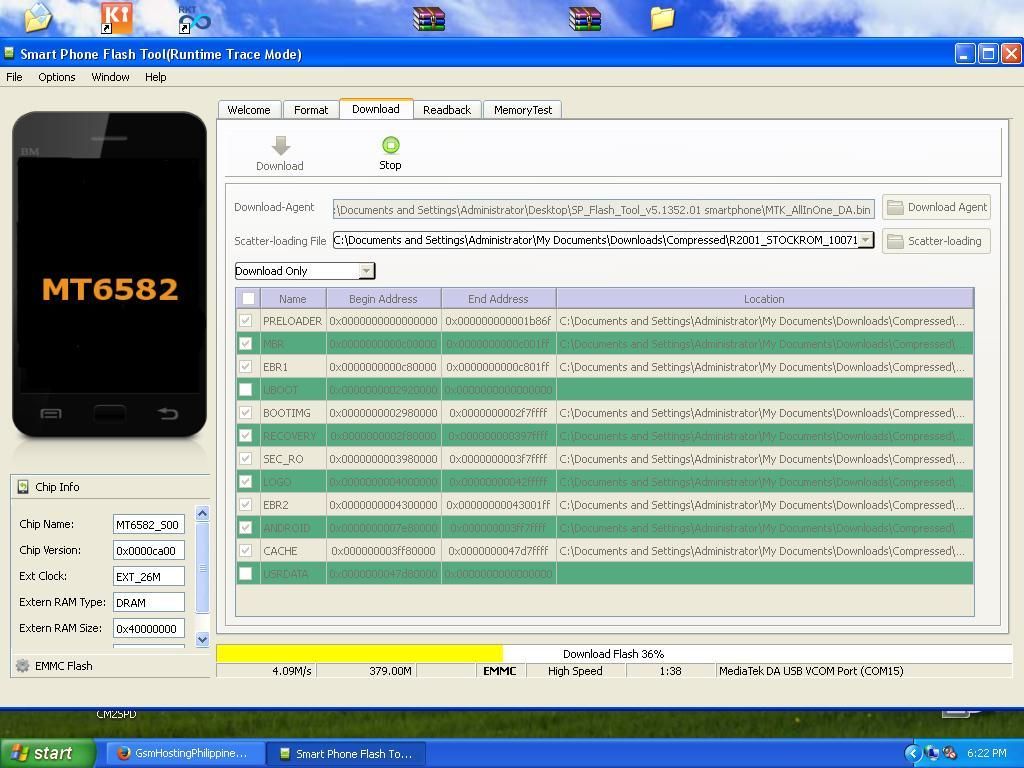1024x768 pixels.
Task: Open the RKT desktop shortcut icon
Action: tap(194, 18)
